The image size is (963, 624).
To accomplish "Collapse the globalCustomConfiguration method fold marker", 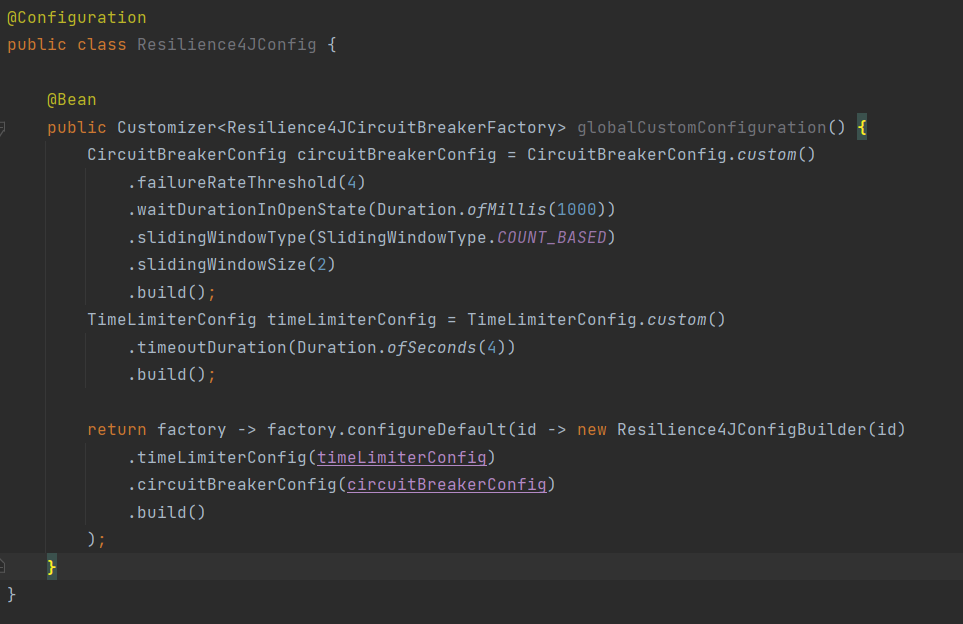I will coord(2,128).
